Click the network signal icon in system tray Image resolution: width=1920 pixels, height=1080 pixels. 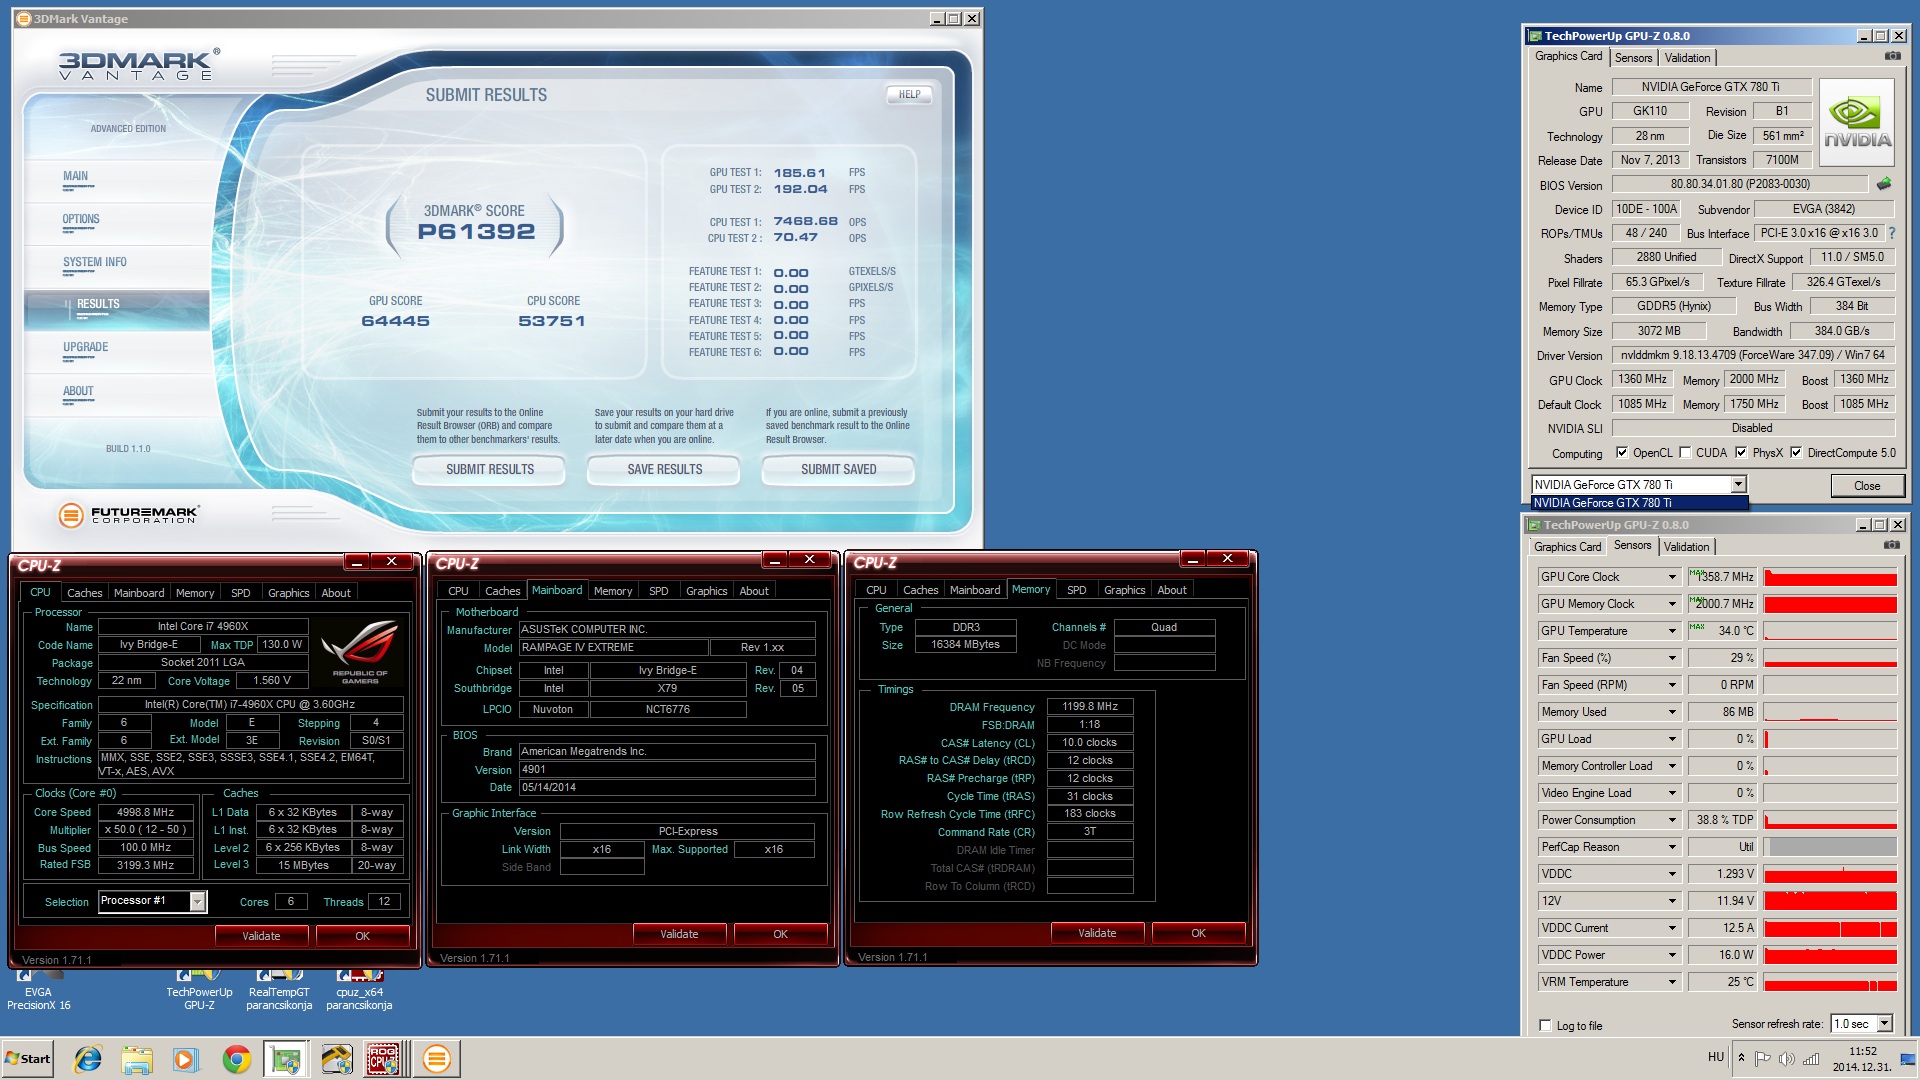(1811, 1058)
